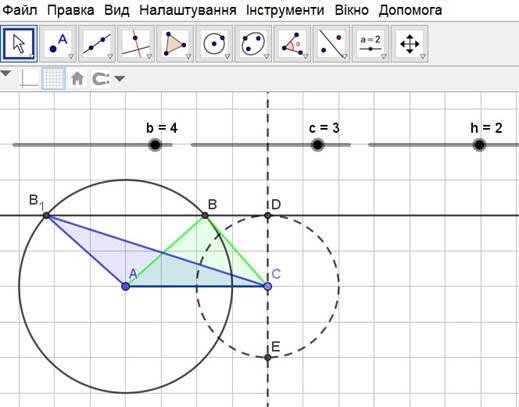Select the Line through two points tool
This screenshot has width=519, height=407.
point(97,44)
